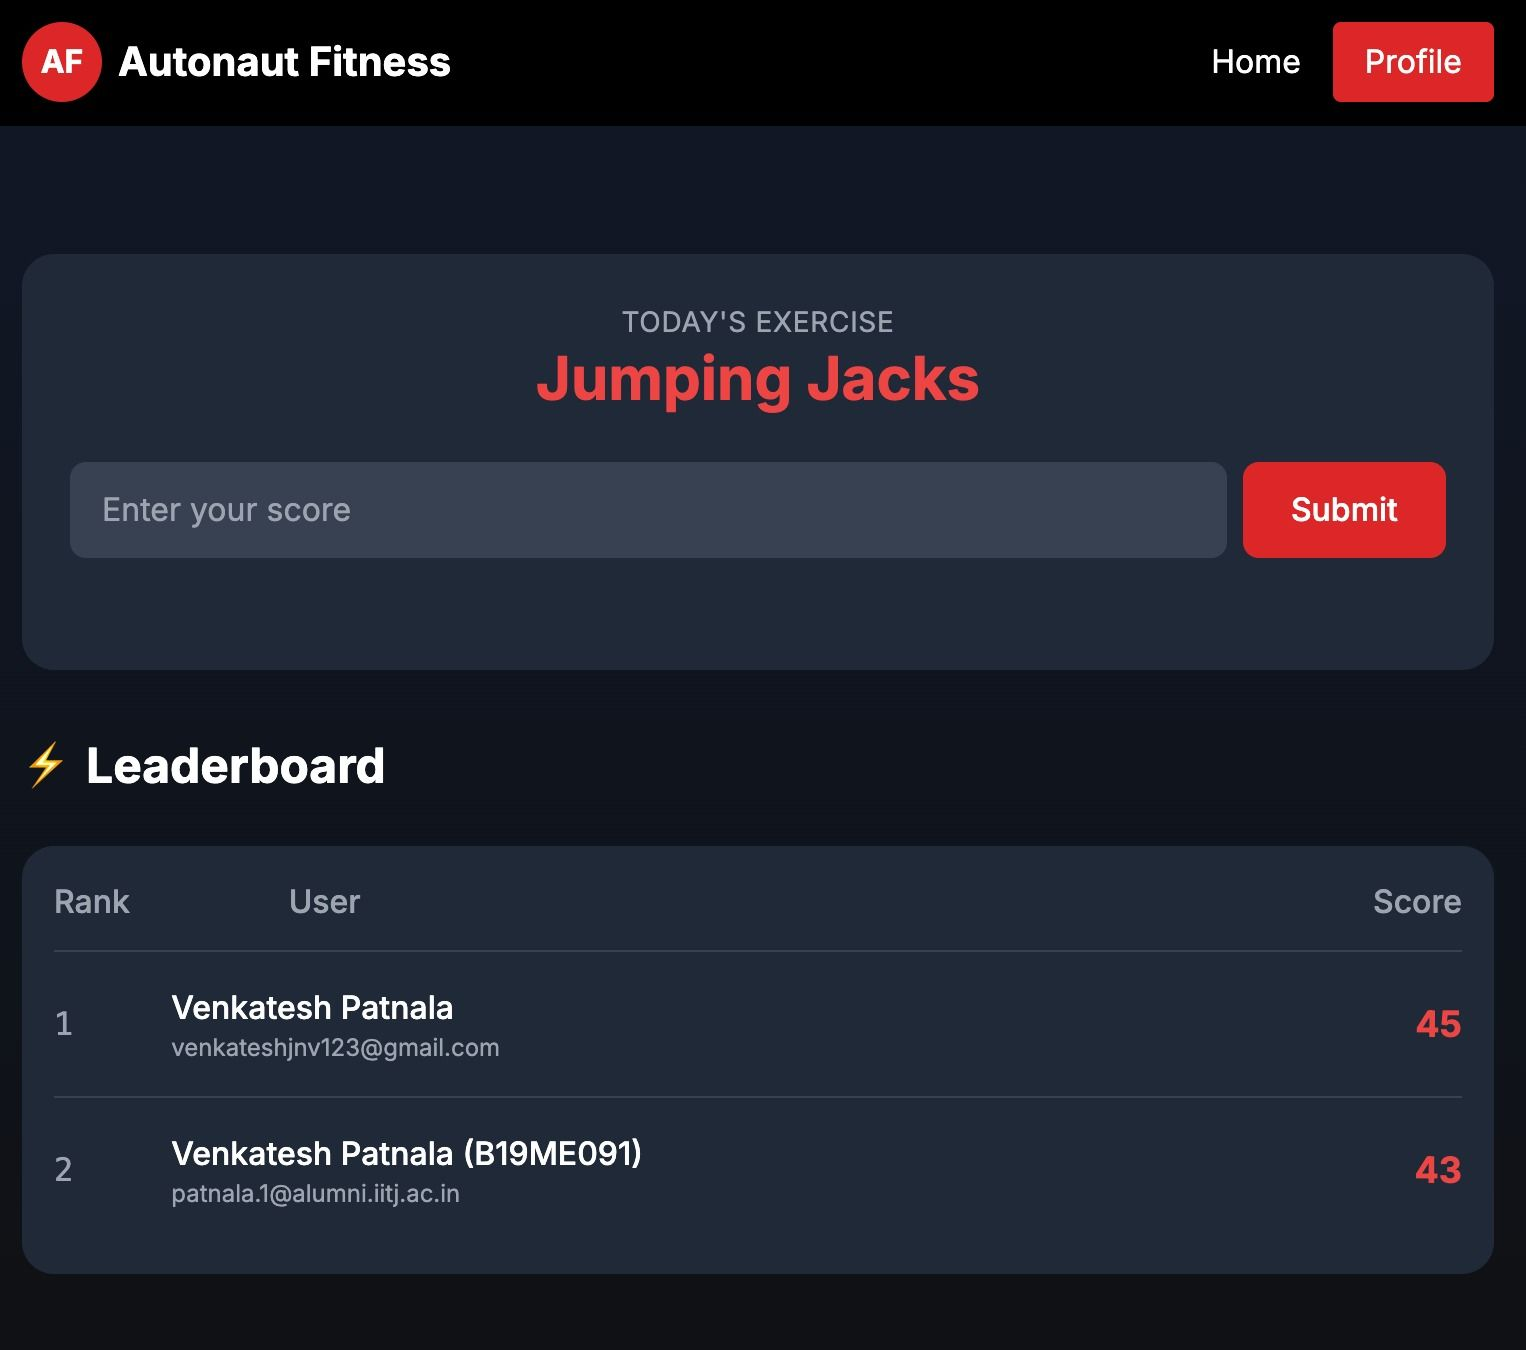The width and height of the screenshot is (1526, 1350).
Task: Select the Home navigation link
Action: coord(1256,61)
